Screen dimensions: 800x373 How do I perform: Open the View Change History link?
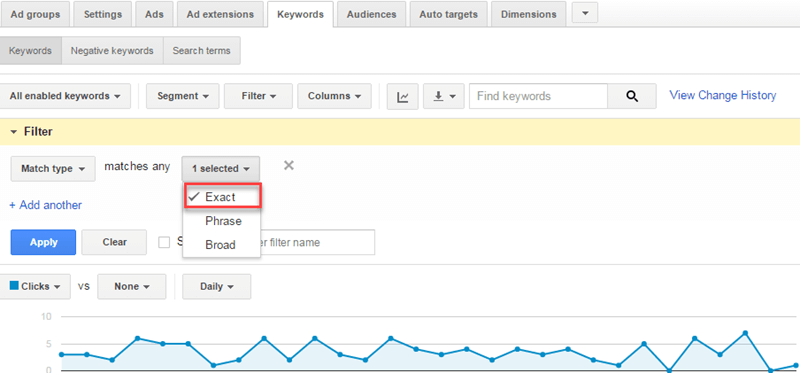pyautogui.click(x=722, y=95)
